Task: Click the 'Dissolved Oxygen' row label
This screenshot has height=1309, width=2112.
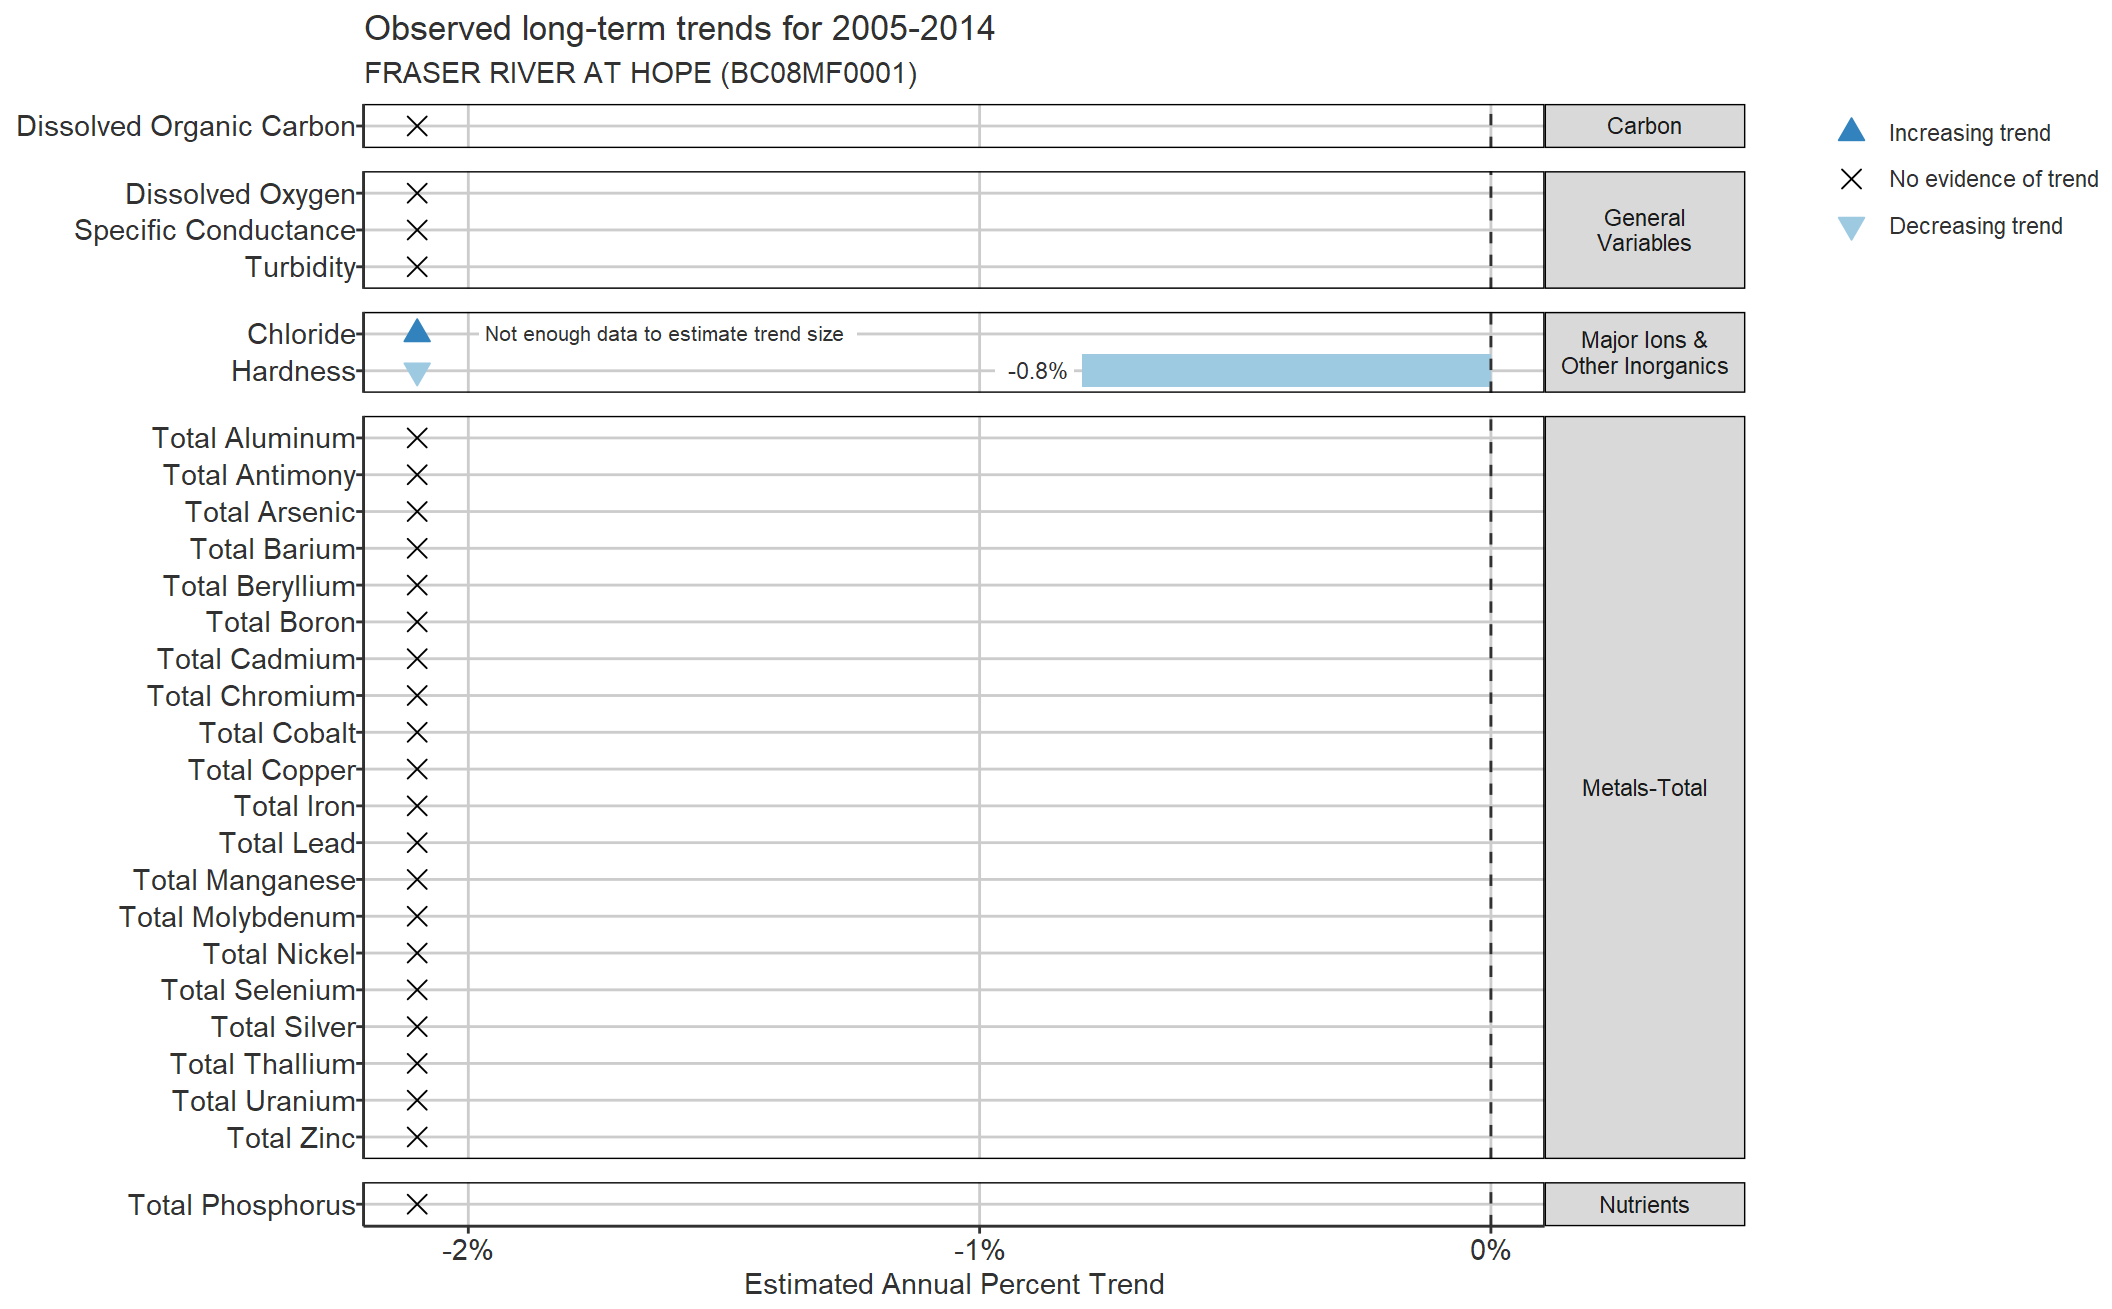Action: tap(240, 194)
